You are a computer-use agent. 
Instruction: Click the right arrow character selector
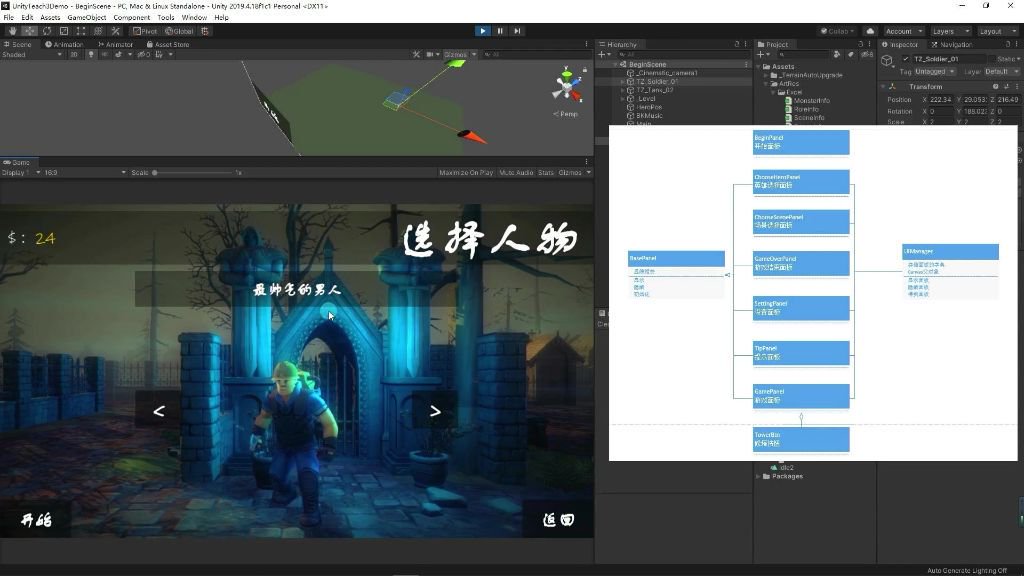pyautogui.click(x=435, y=411)
